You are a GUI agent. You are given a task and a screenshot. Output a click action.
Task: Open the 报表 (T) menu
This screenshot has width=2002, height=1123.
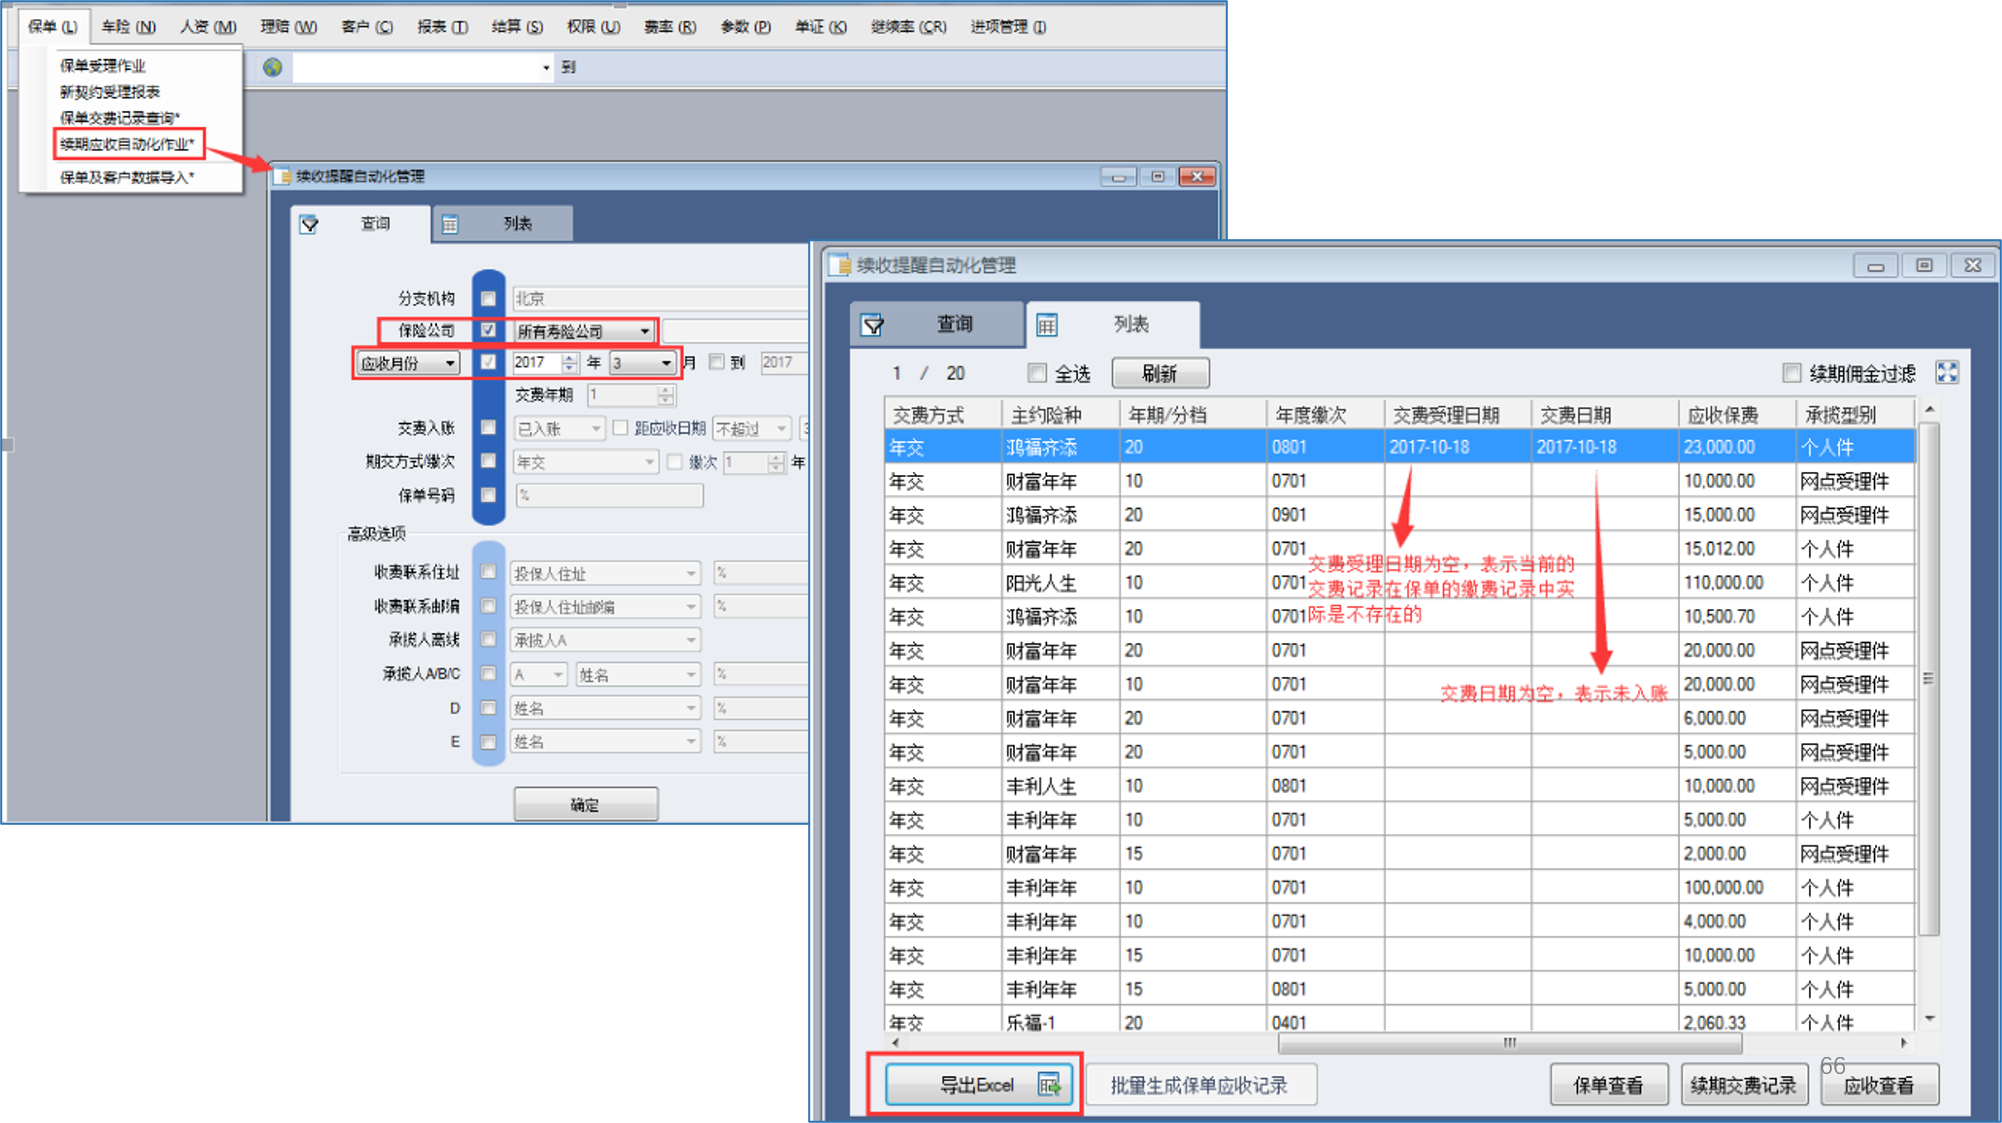[442, 27]
